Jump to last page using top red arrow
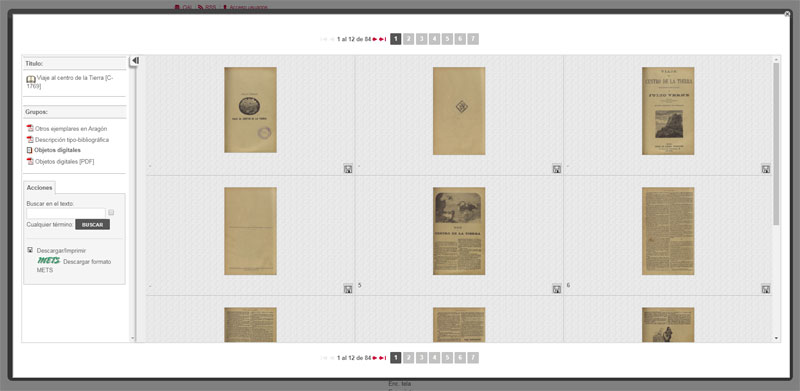The image size is (800, 391). tap(383, 39)
